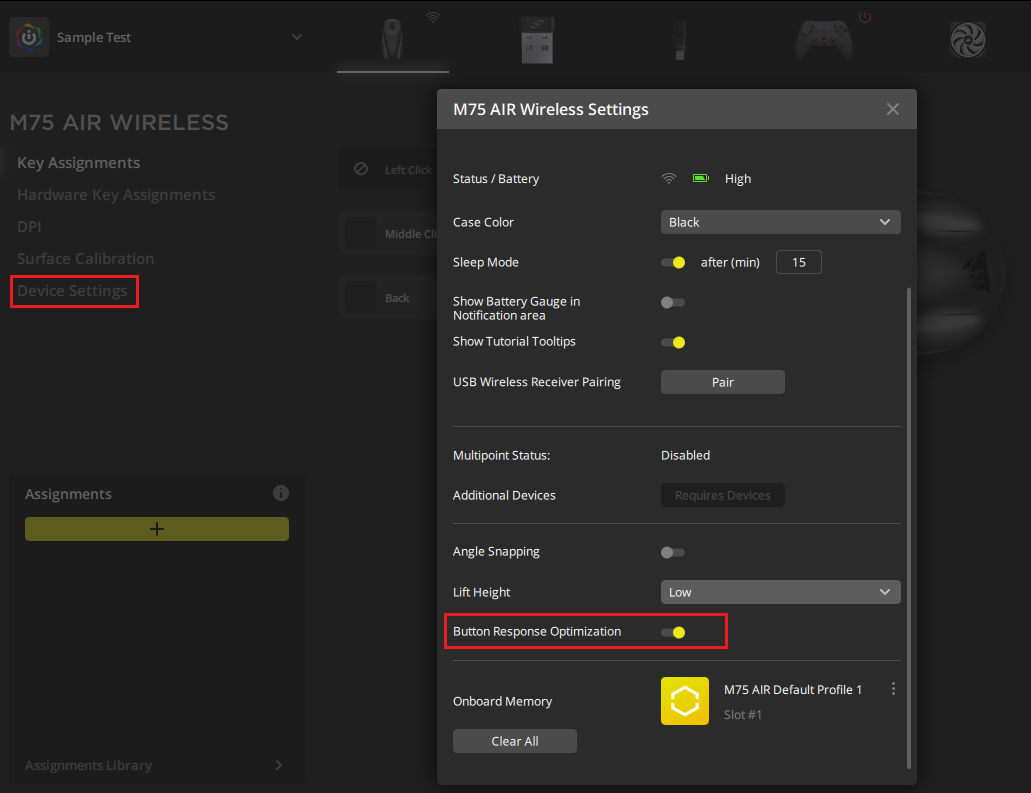The image size is (1031, 793).
Task: Turn off Button Response Optimization
Action: point(672,631)
